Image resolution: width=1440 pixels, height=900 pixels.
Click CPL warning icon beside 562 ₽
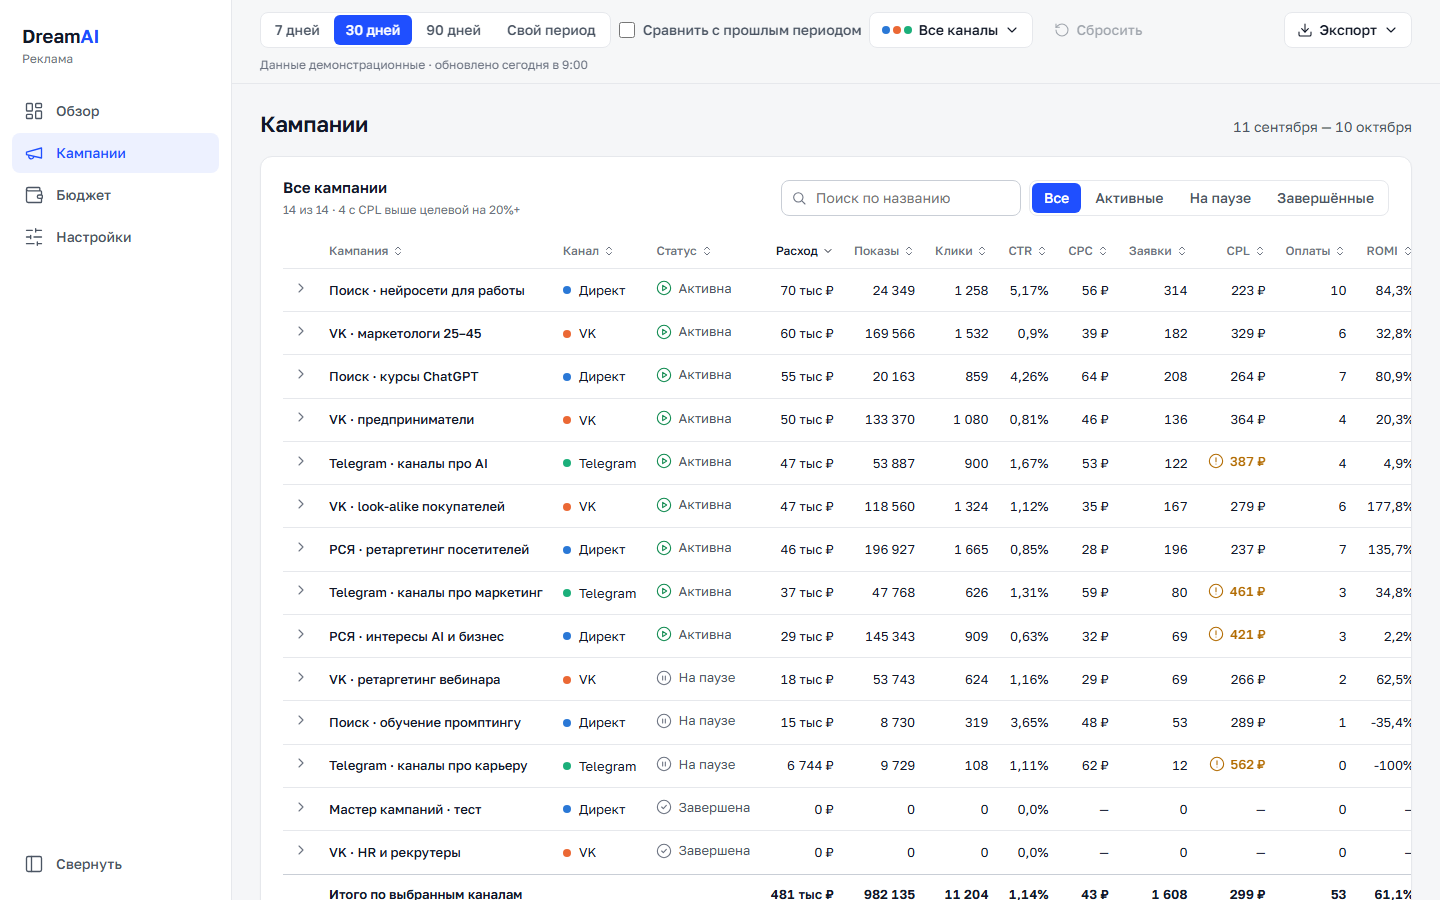1216,764
